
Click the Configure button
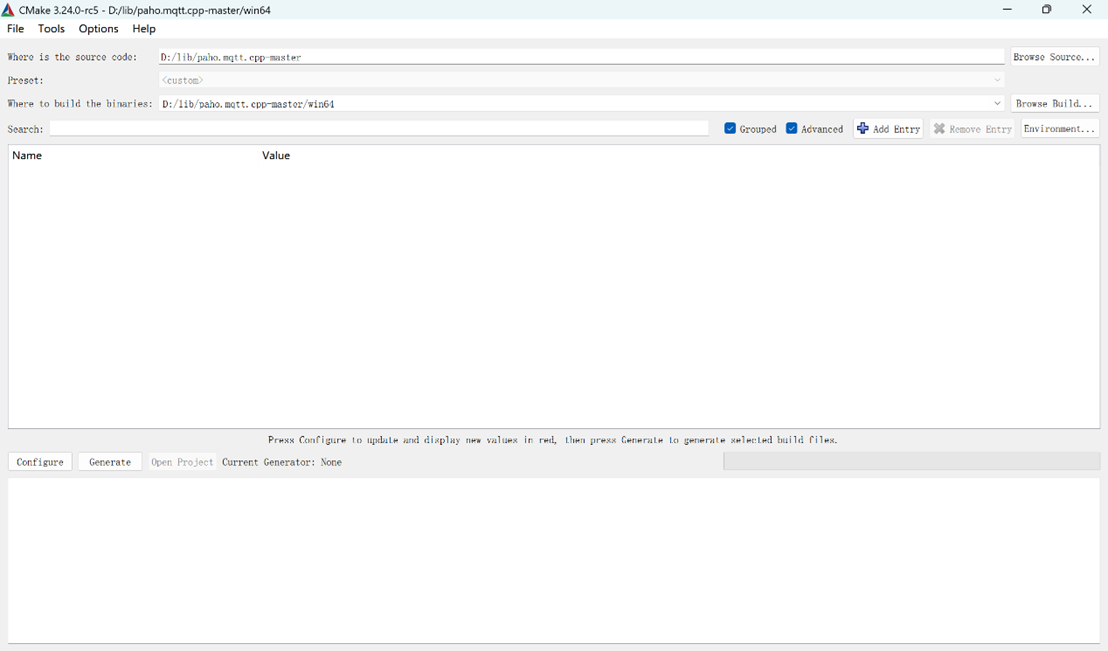pyautogui.click(x=40, y=462)
